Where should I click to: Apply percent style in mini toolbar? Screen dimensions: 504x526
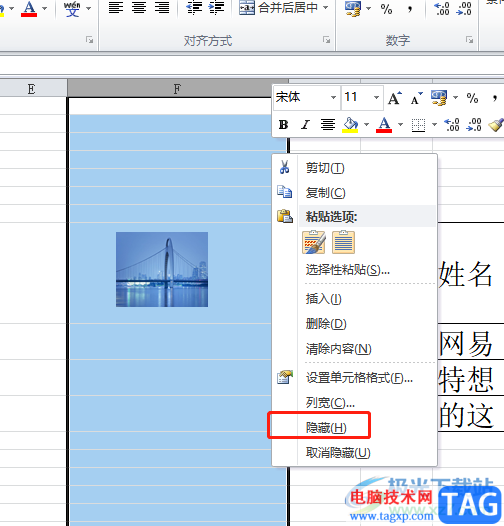(472, 98)
